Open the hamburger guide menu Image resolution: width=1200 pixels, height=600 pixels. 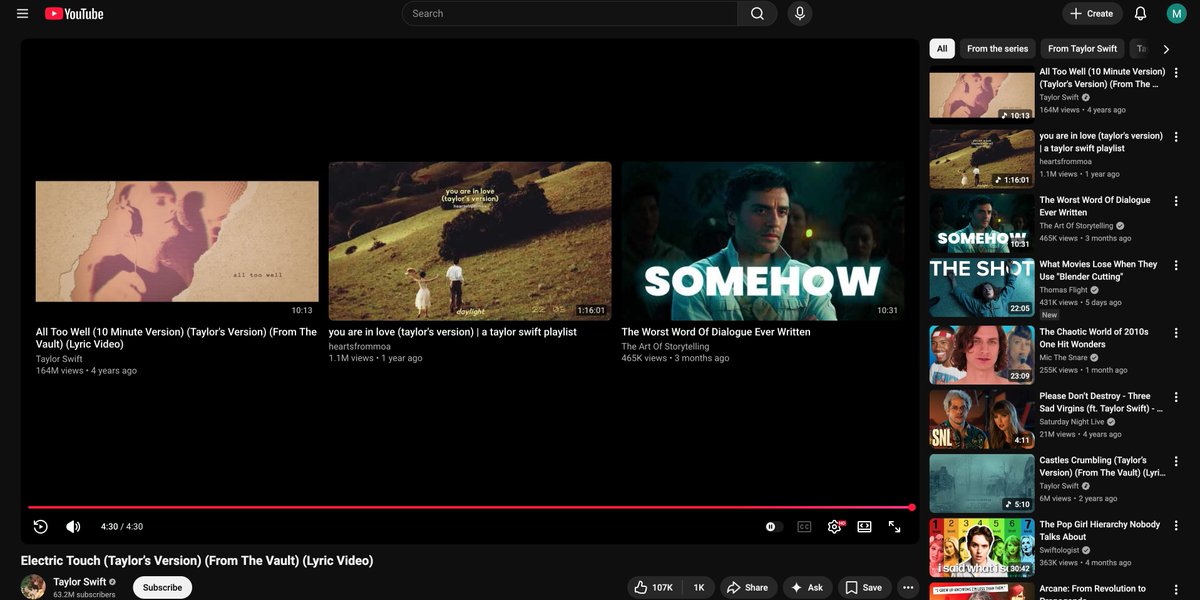pos(22,14)
